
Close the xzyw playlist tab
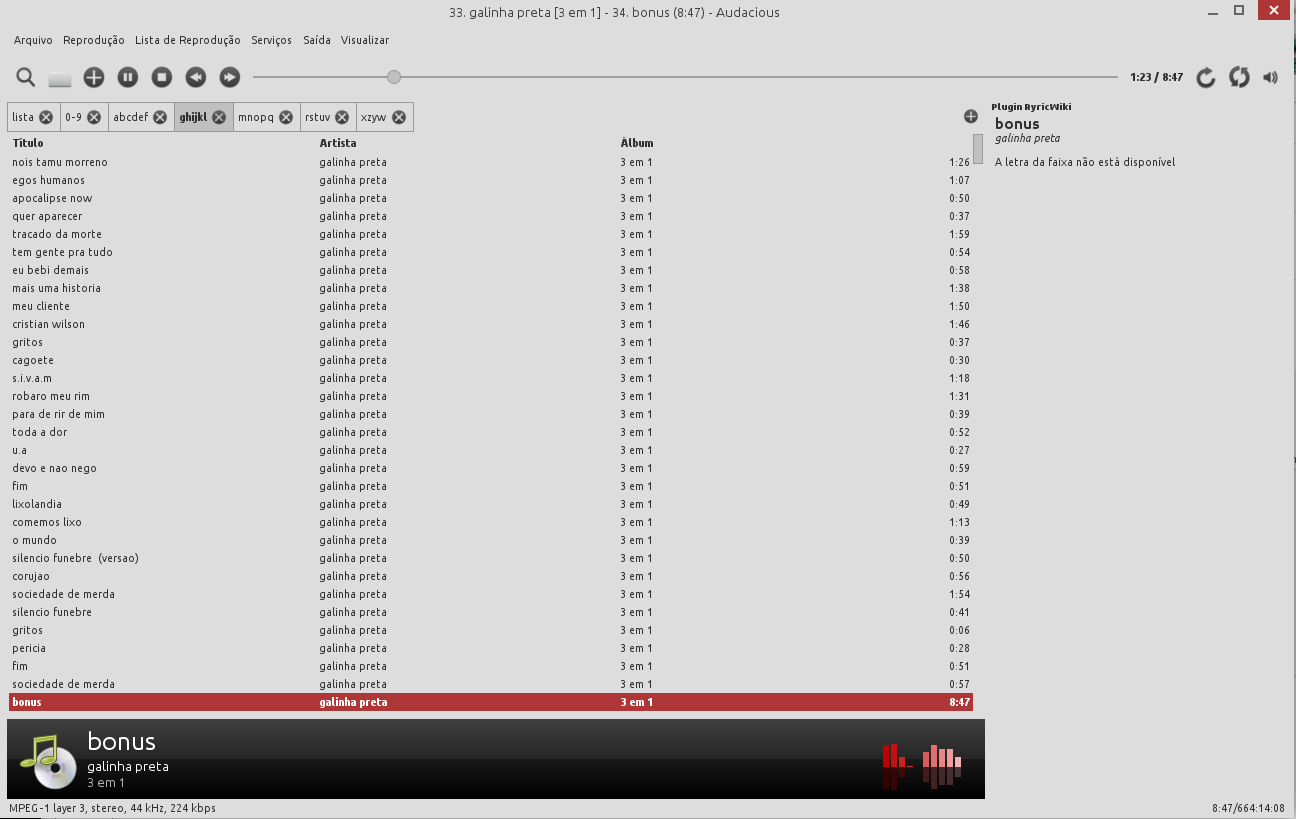point(399,117)
